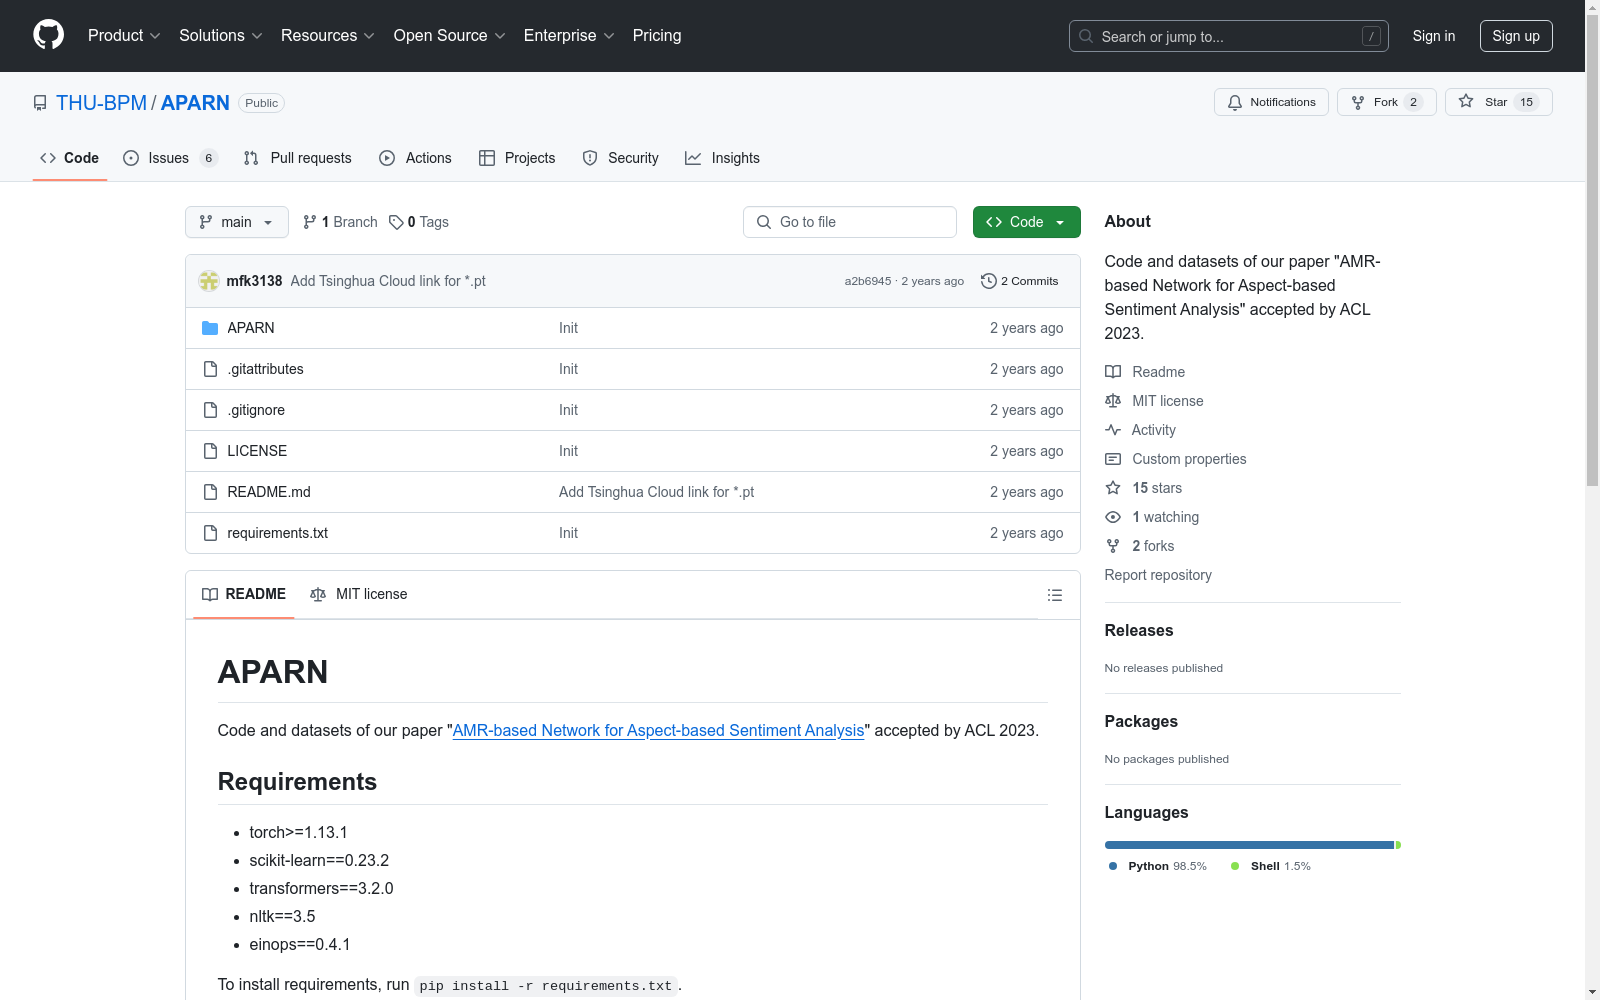Click the magnifier icon in Go to file

764,222
